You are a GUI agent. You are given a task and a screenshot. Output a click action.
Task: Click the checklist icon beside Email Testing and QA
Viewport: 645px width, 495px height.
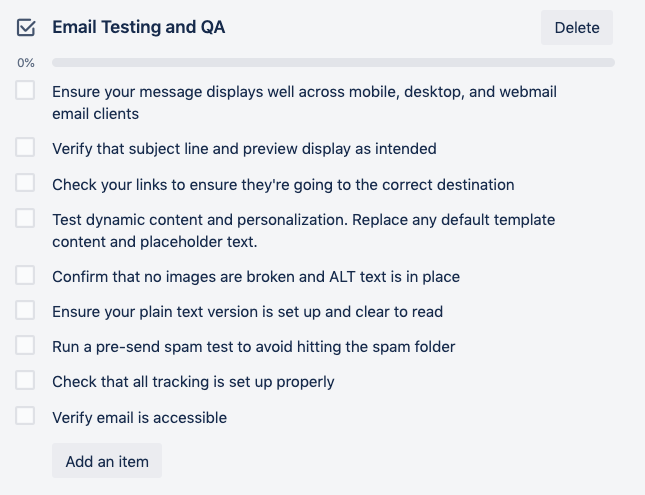pos(26,28)
